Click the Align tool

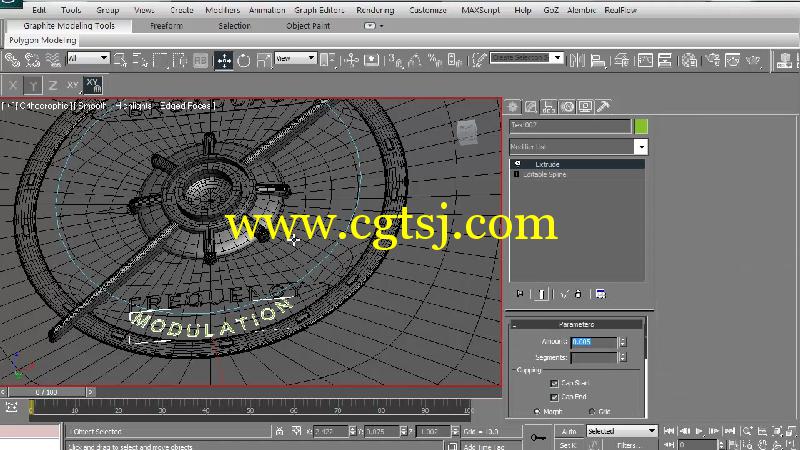pyautogui.click(x=597, y=60)
